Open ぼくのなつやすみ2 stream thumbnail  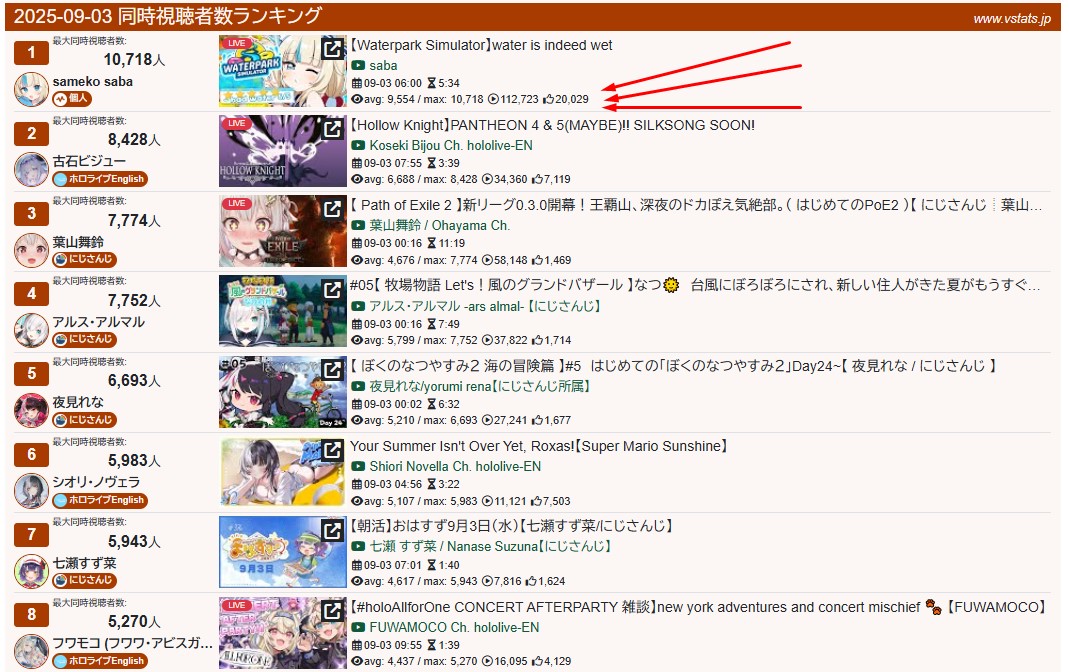click(282, 392)
